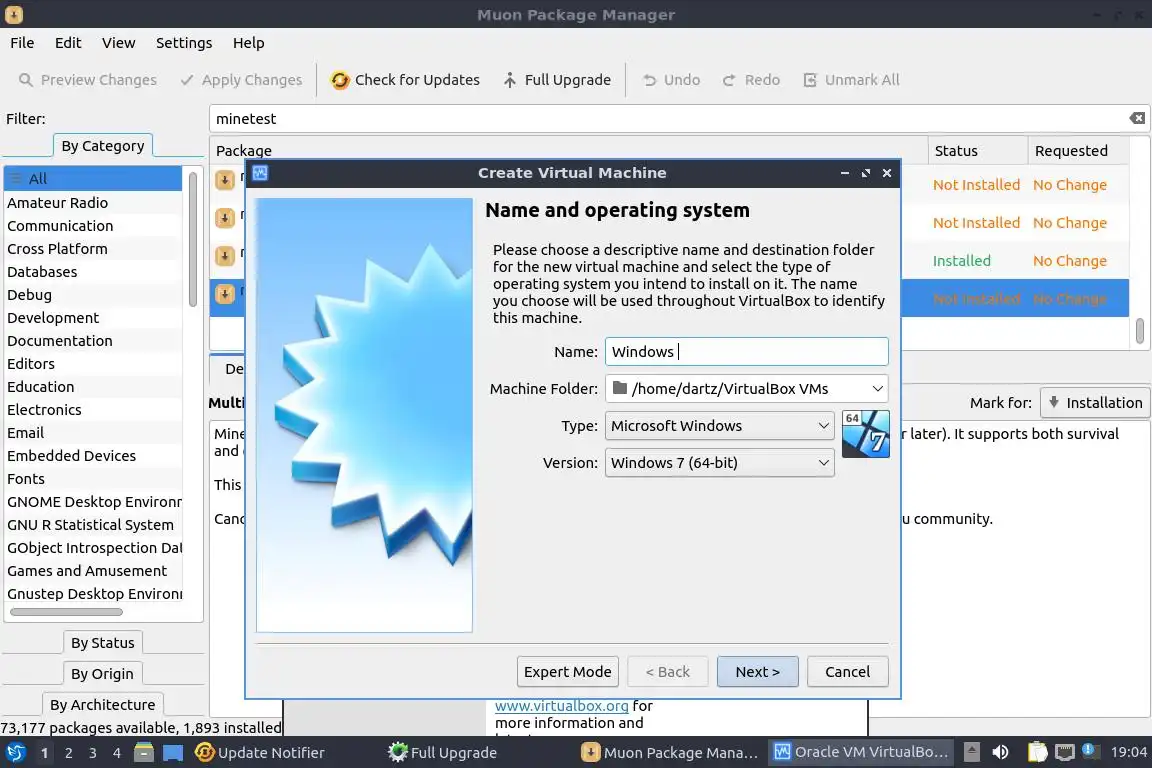This screenshot has width=1152, height=768.
Task: Click the Windows 7 64-bit OS logo image
Action: click(865, 434)
